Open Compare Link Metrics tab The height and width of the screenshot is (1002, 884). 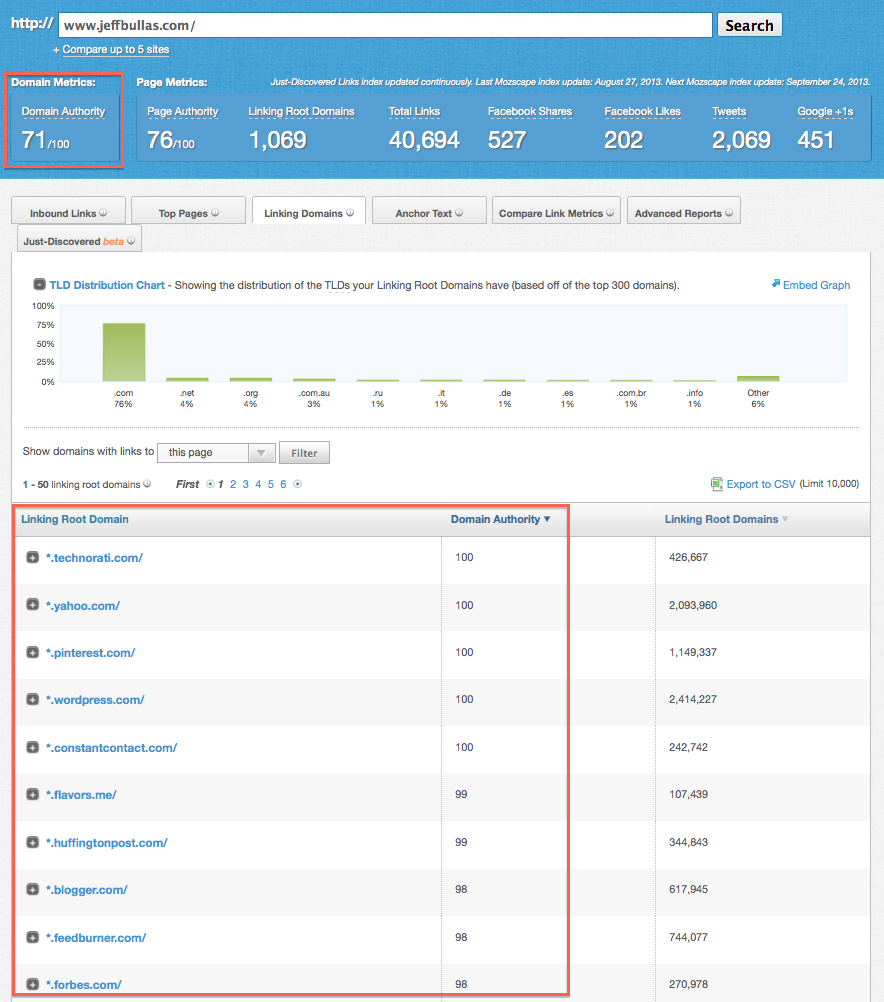pyautogui.click(x=556, y=210)
